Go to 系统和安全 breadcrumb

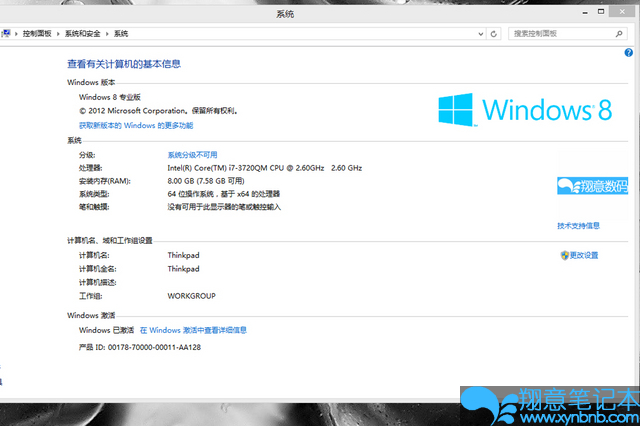point(83,34)
